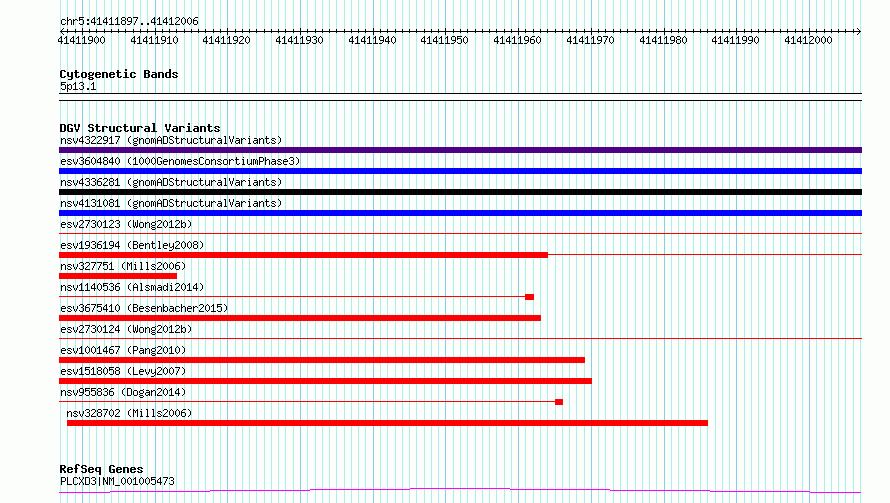This screenshot has height=503, width=890.
Task: Open nsv328702 (Mills2006) variant label
Action: (x=129, y=413)
